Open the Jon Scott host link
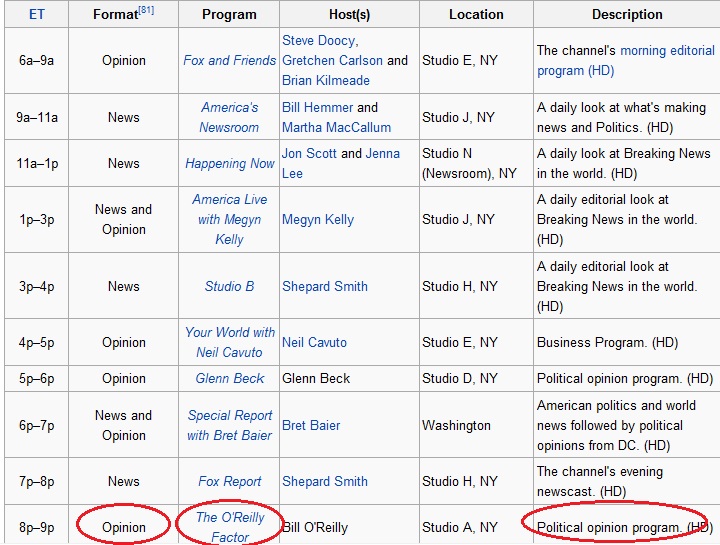The width and height of the screenshot is (720, 545). 309,153
